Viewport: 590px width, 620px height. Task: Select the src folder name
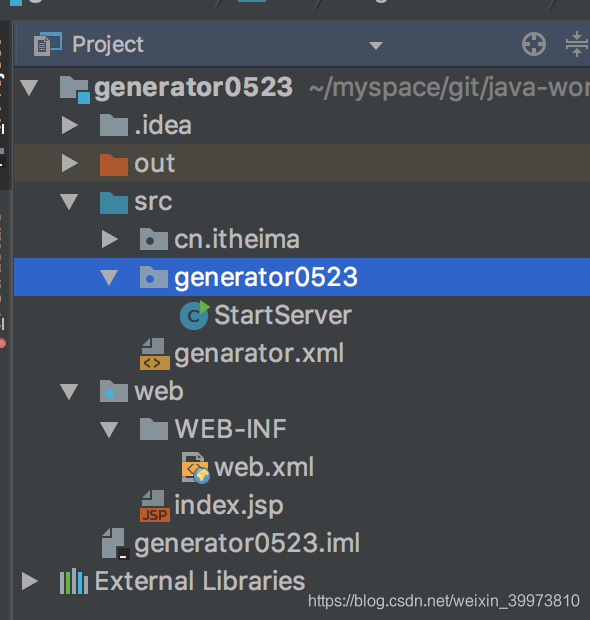point(153,202)
